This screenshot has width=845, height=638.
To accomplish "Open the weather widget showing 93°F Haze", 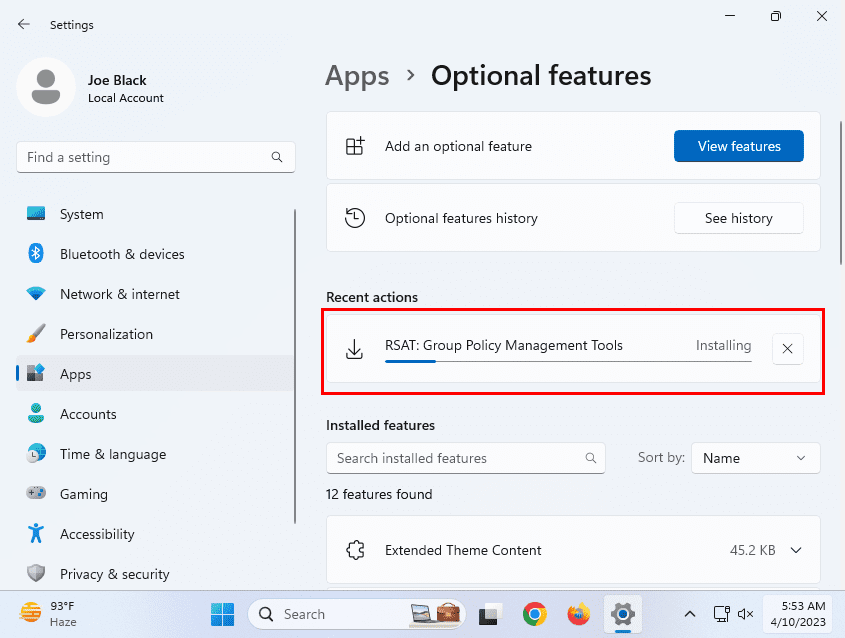I will click(47, 614).
